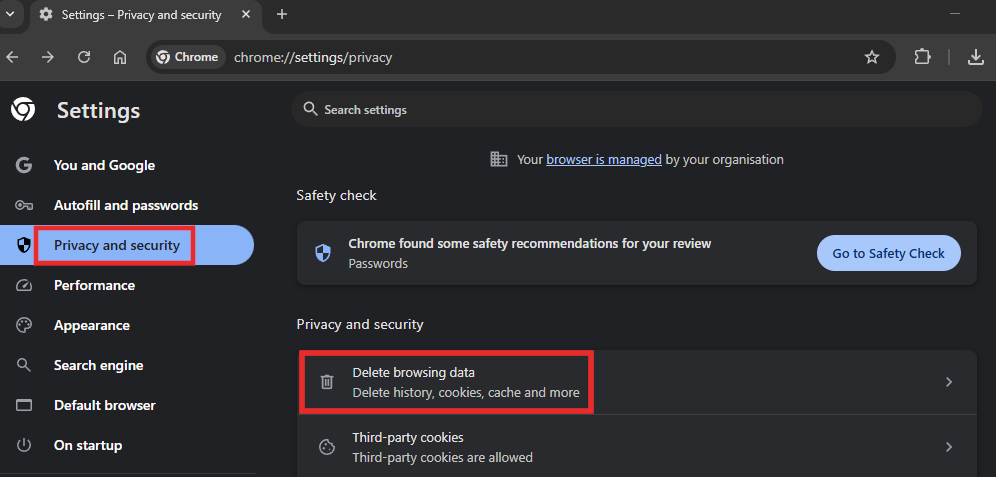Click the Safety check heading text
This screenshot has height=477, width=996.
[x=337, y=196]
